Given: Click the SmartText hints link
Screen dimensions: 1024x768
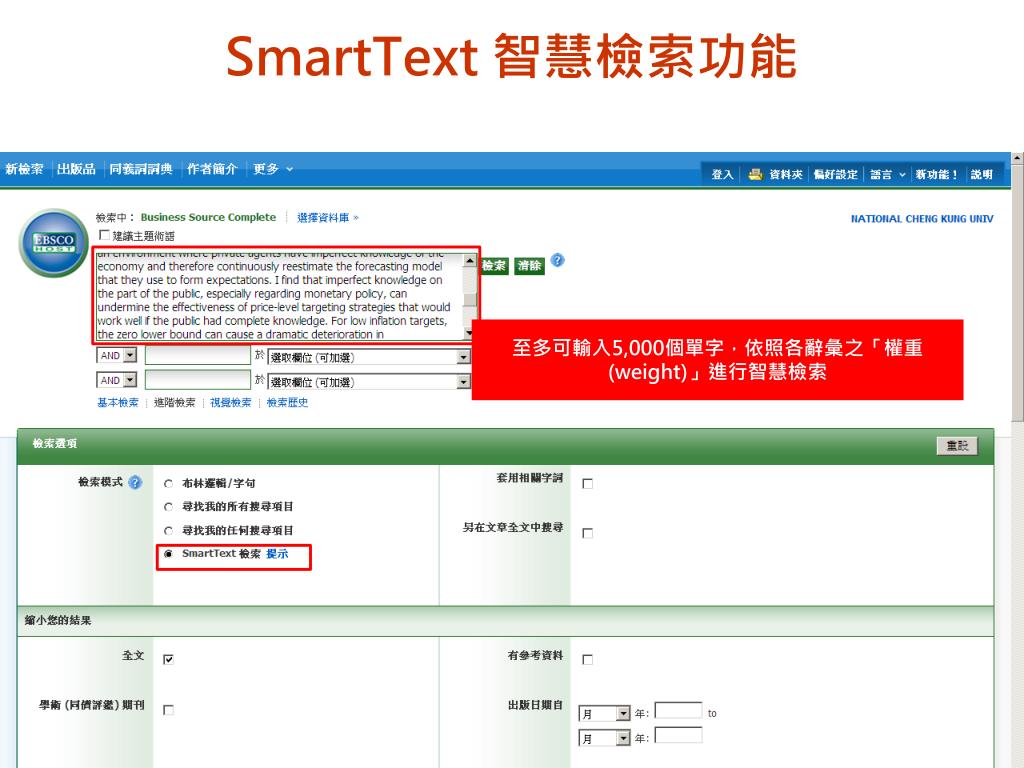Looking at the screenshot, I should (277, 554).
